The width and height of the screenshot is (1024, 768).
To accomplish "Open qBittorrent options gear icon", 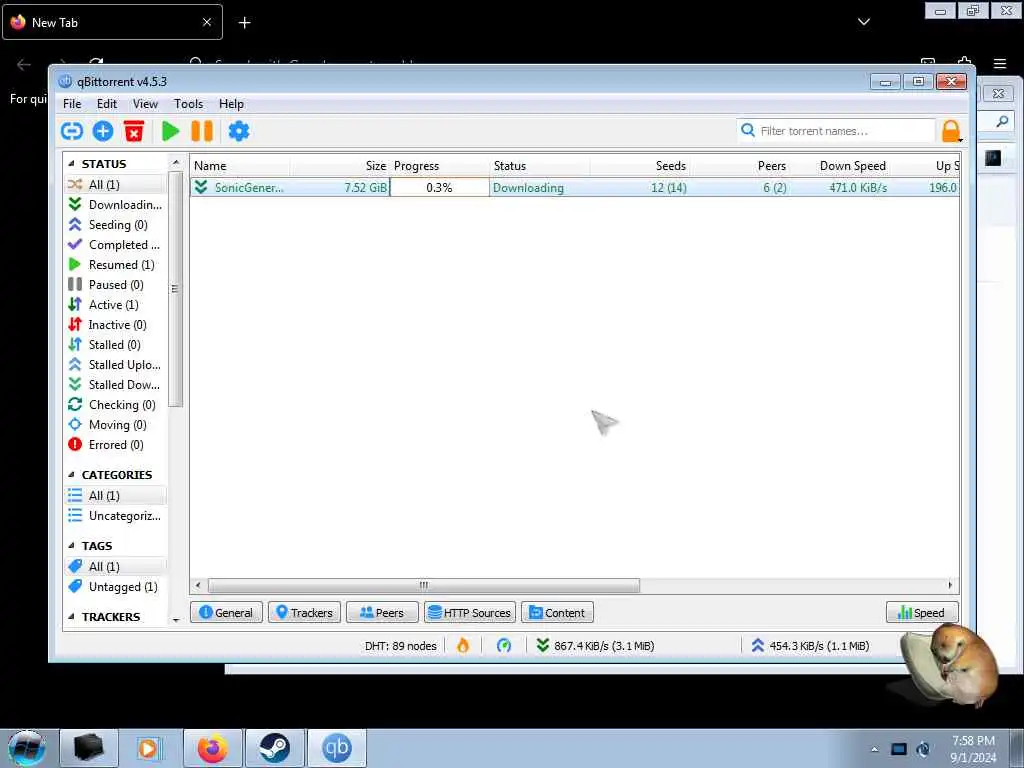I will (x=239, y=131).
